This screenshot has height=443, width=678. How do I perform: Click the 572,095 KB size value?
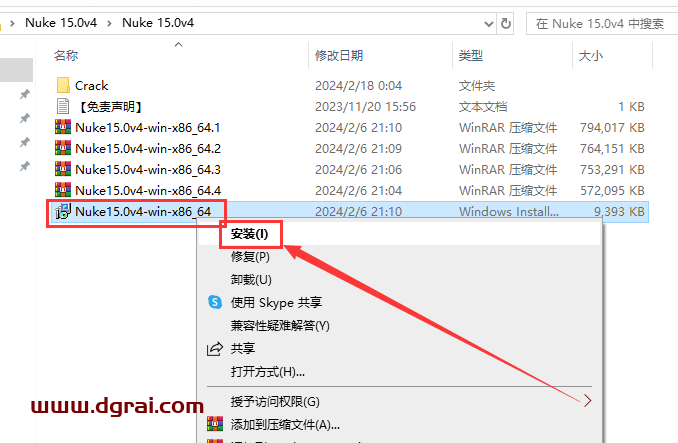(x=612, y=191)
